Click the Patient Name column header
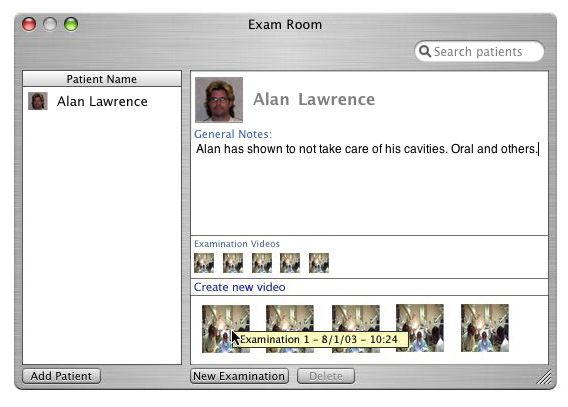Image resolution: width=568 pixels, height=407 pixels. pyautogui.click(x=102, y=79)
